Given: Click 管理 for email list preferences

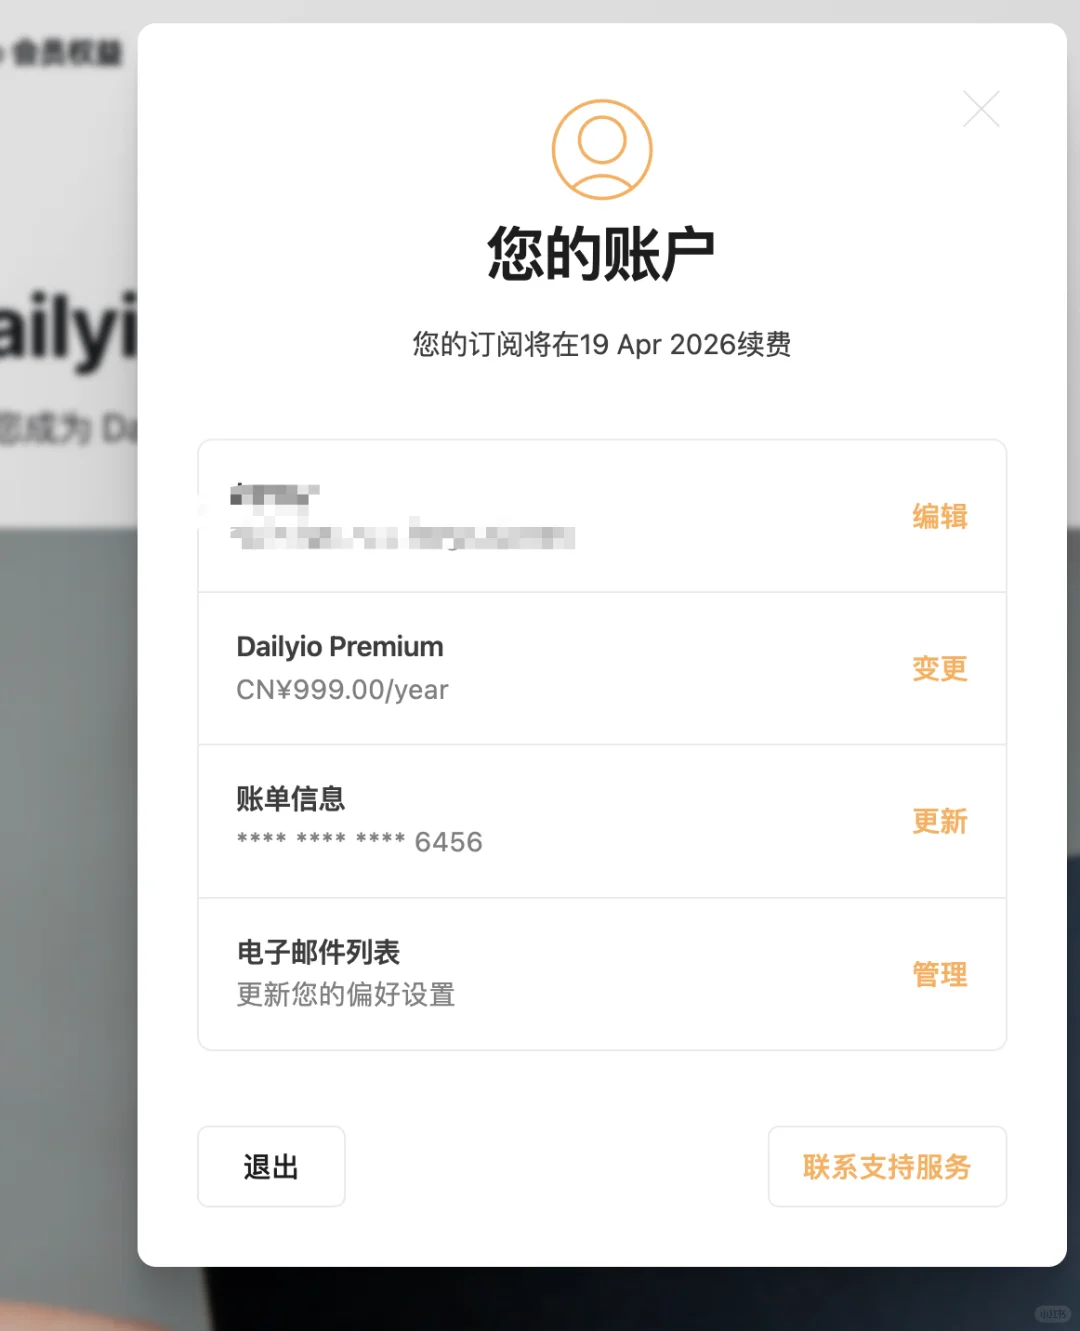Looking at the screenshot, I should [939, 974].
